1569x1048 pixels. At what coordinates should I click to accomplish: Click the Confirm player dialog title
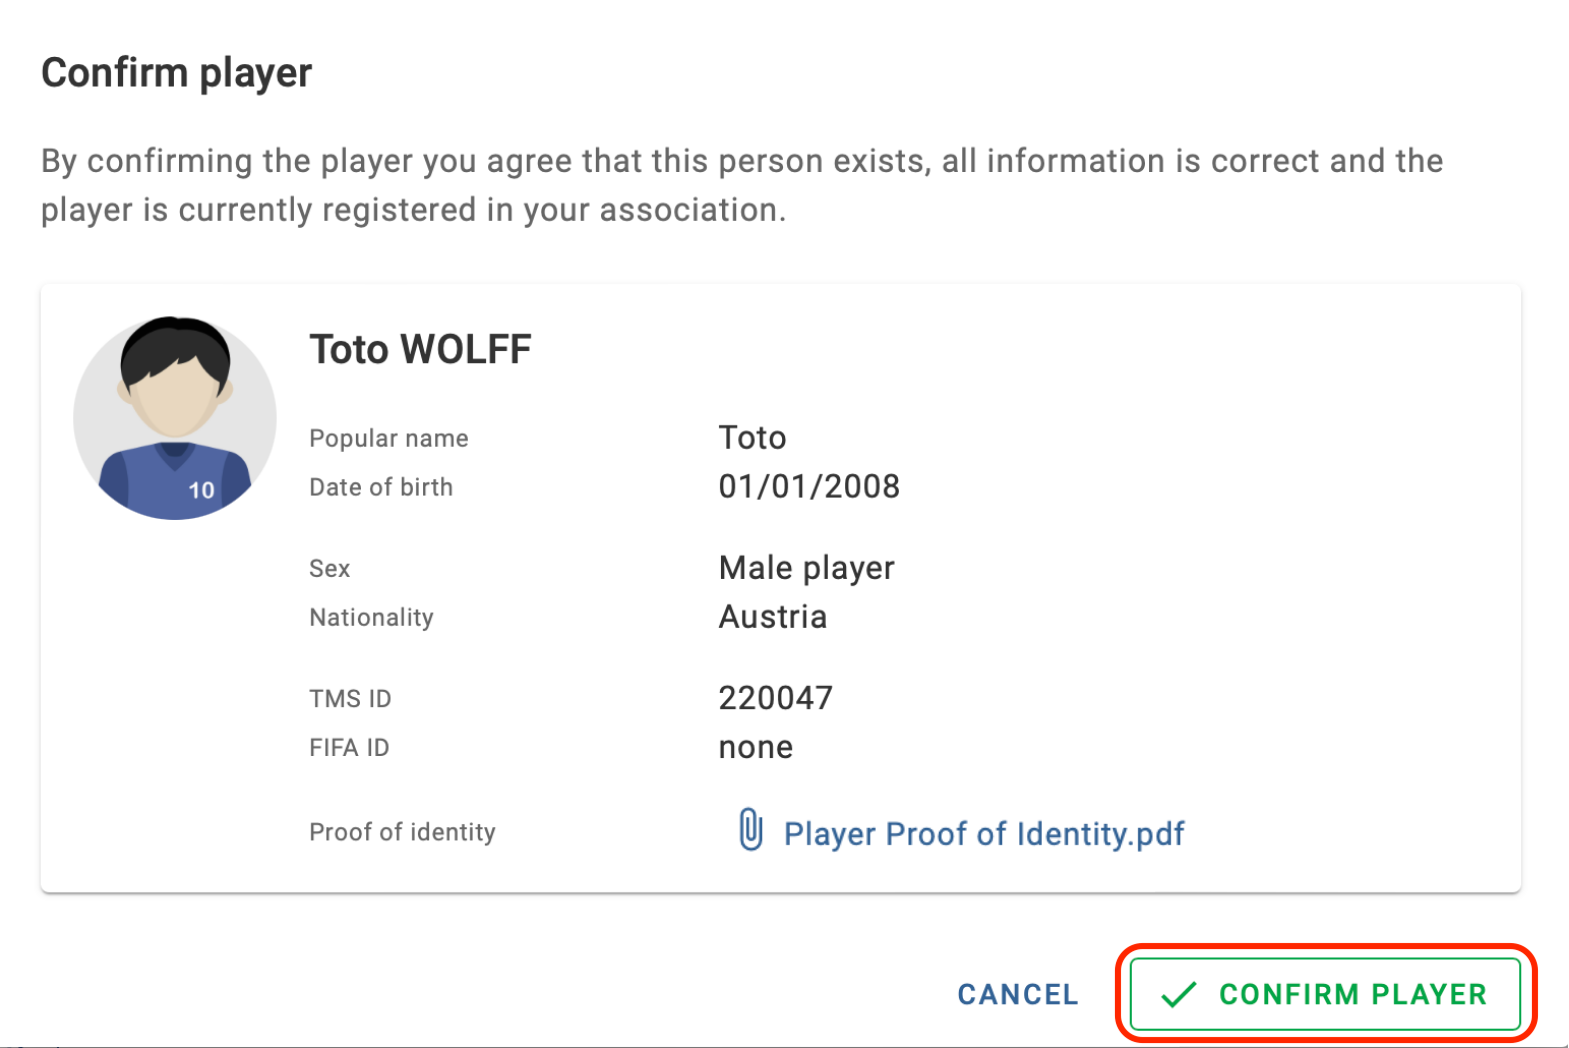click(x=176, y=73)
